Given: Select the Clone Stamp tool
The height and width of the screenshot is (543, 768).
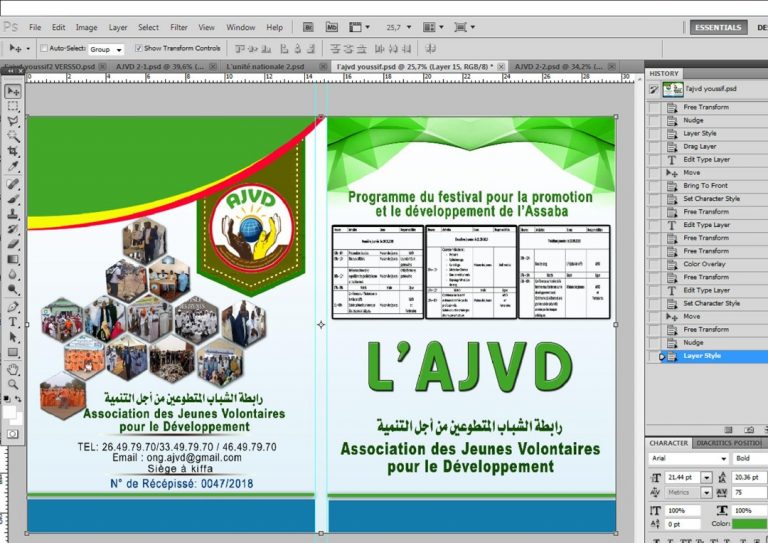Looking at the screenshot, I should (x=13, y=214).
